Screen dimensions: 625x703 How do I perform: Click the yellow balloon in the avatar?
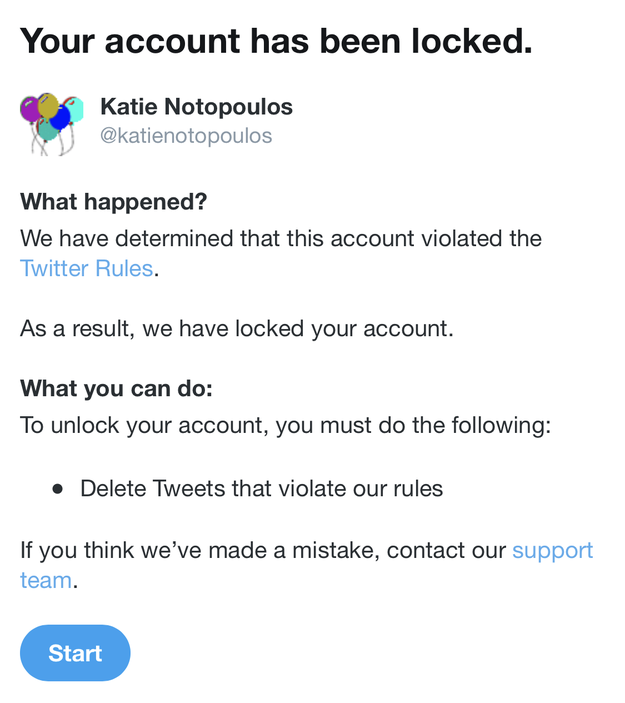click(48, 105)
